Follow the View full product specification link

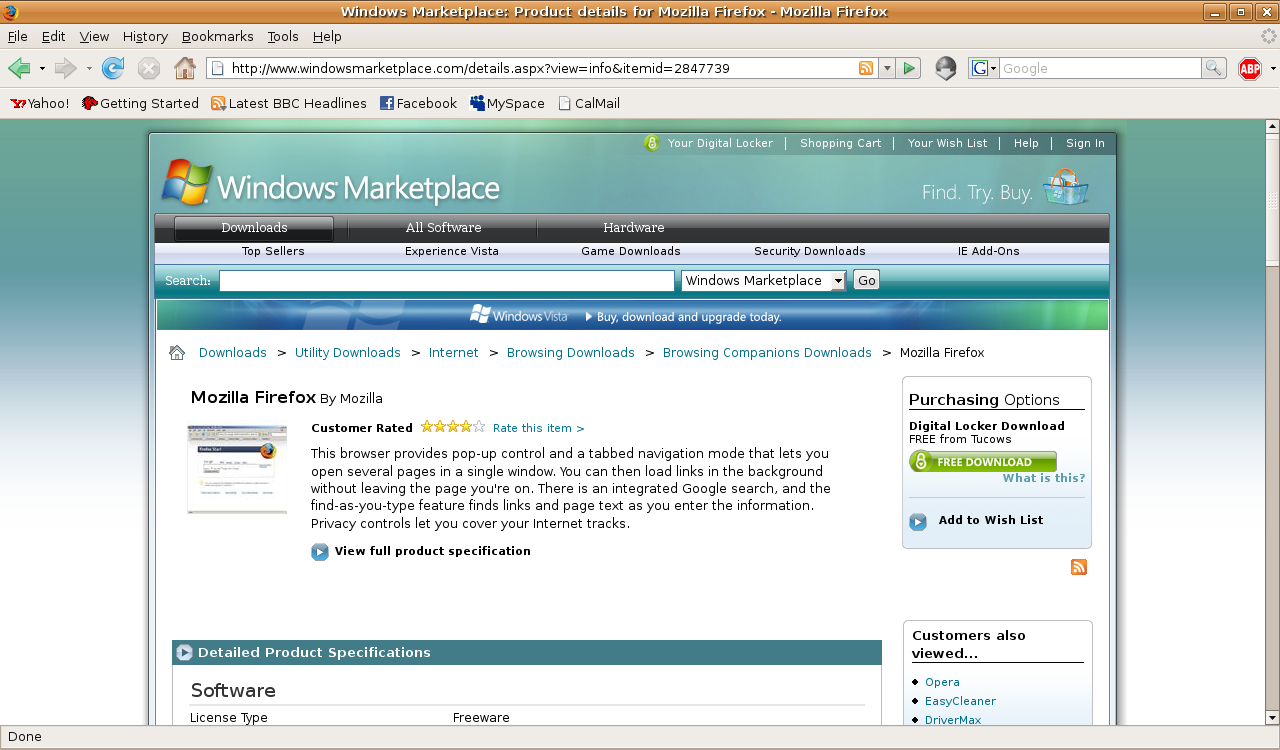432,551
